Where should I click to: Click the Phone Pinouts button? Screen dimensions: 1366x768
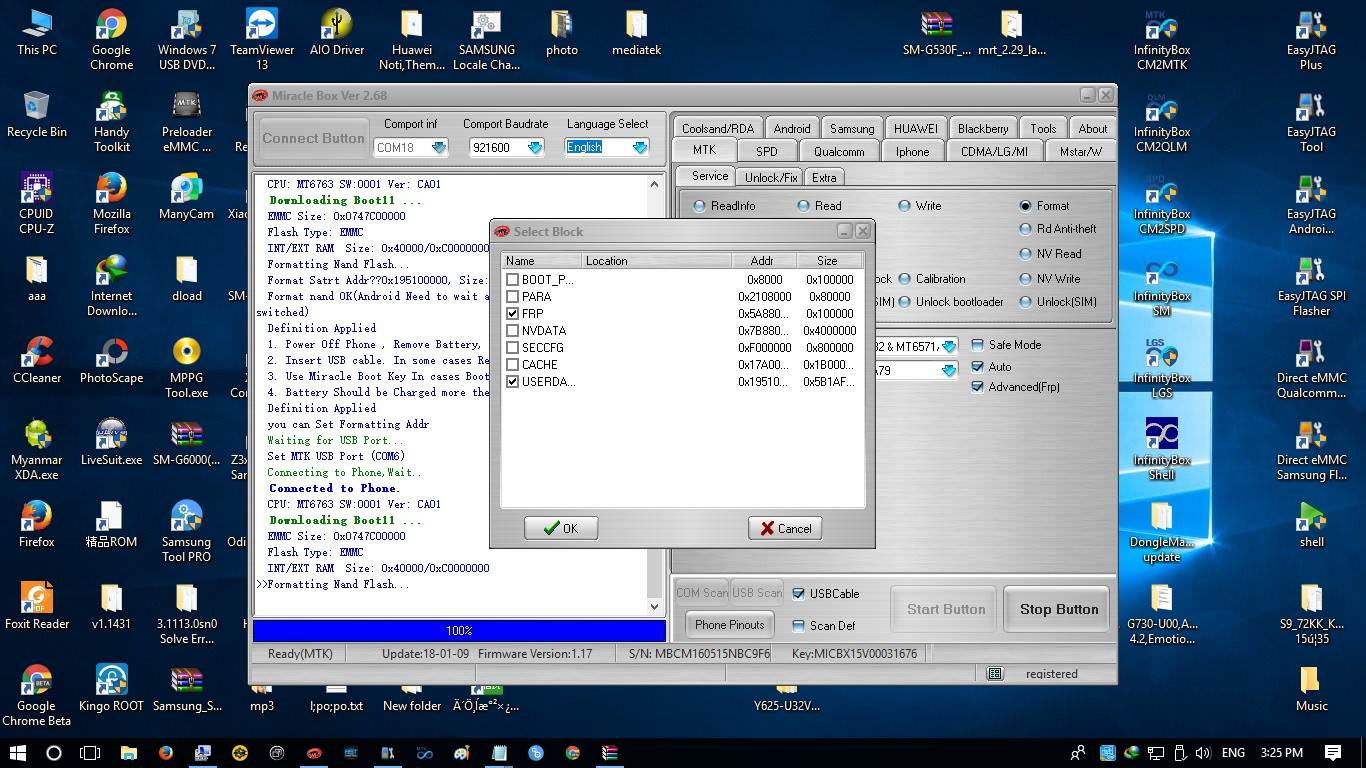[729, 625]
